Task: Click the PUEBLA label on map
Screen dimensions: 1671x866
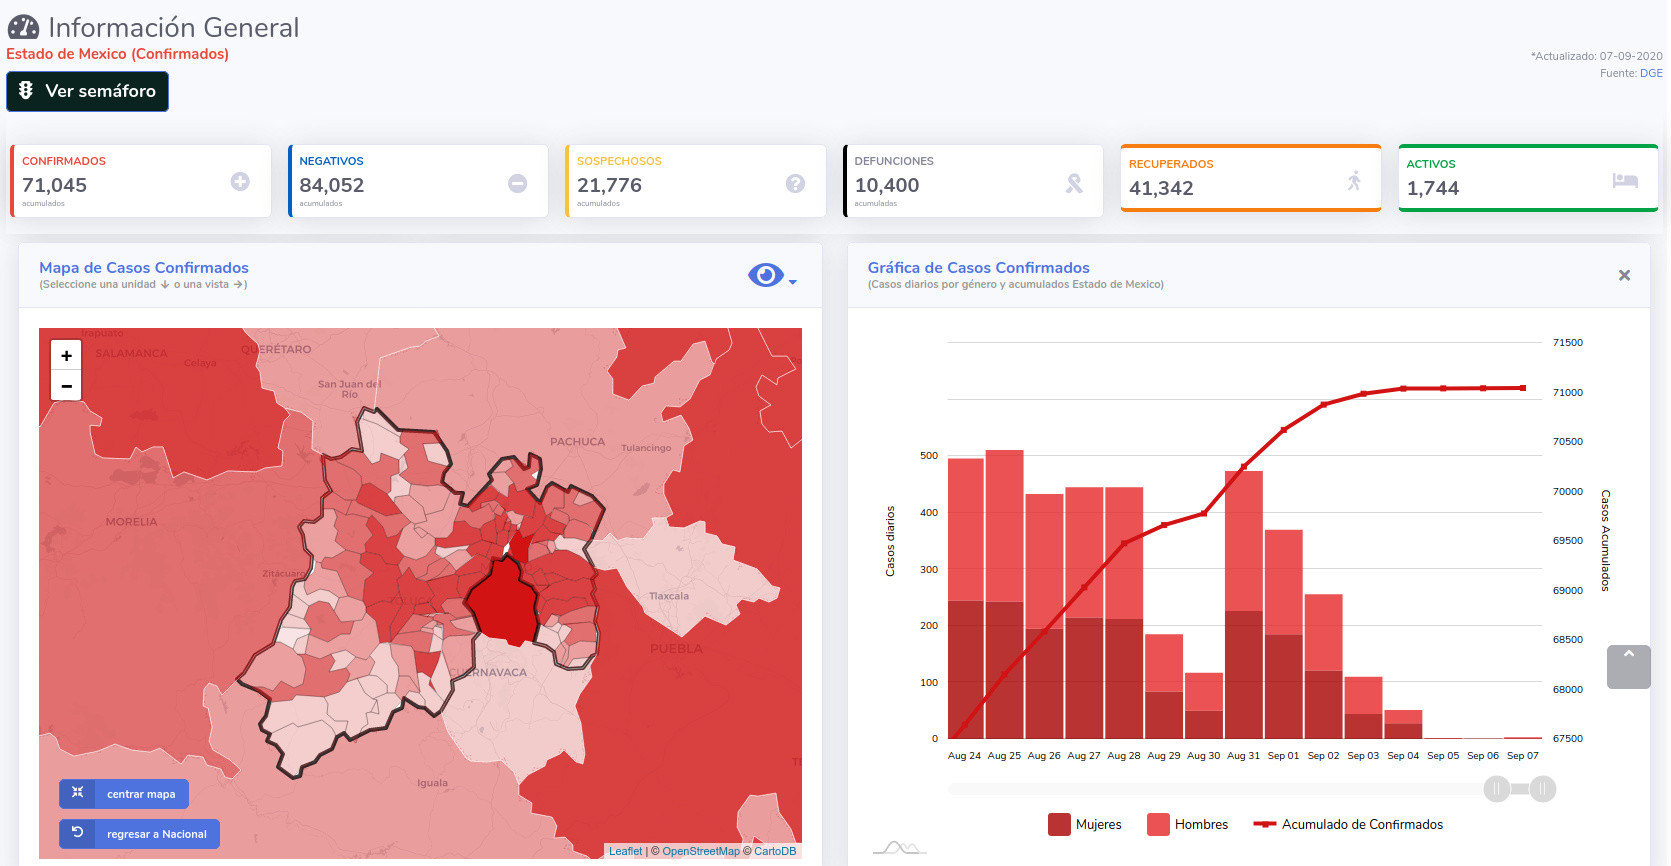Action: [676, 648]
